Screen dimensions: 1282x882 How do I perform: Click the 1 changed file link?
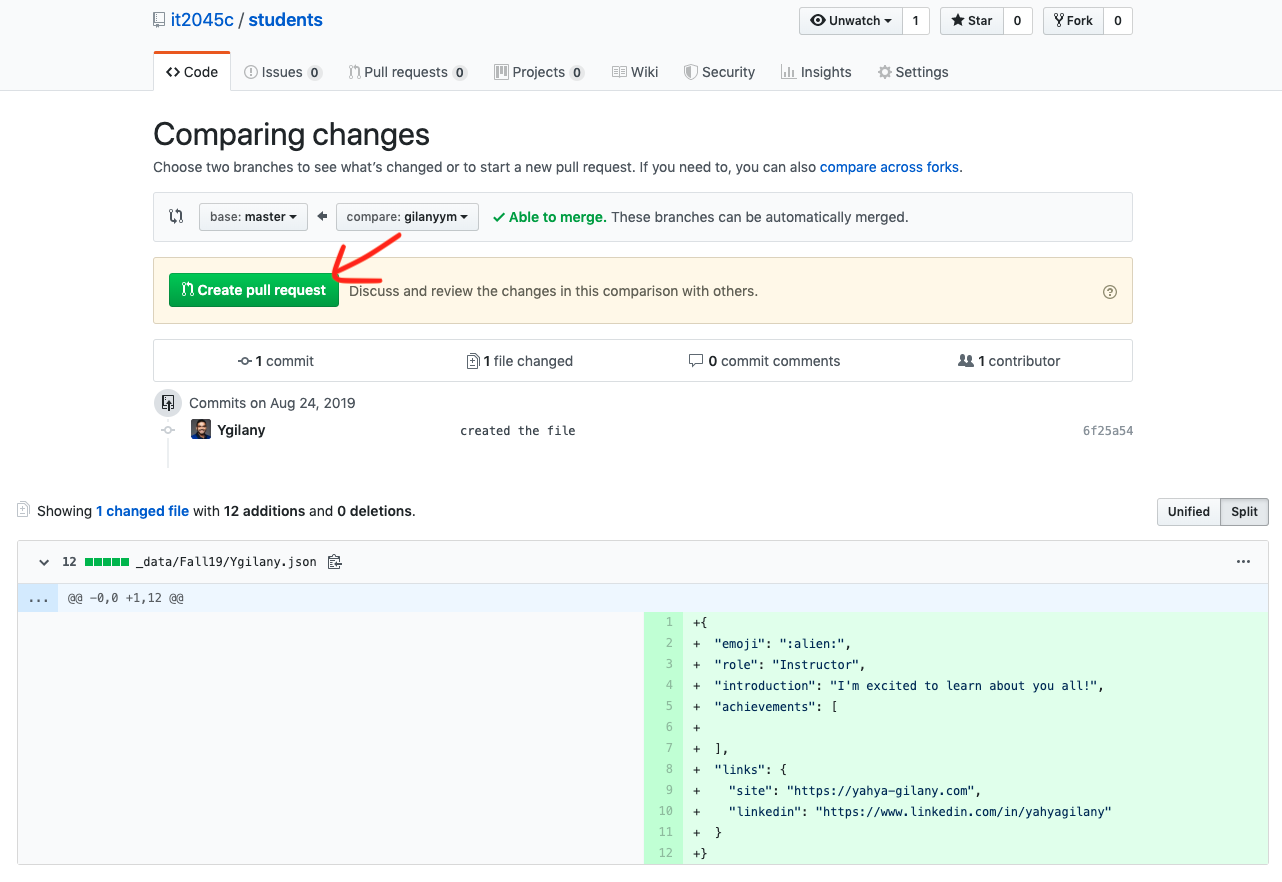coord(142,511)
